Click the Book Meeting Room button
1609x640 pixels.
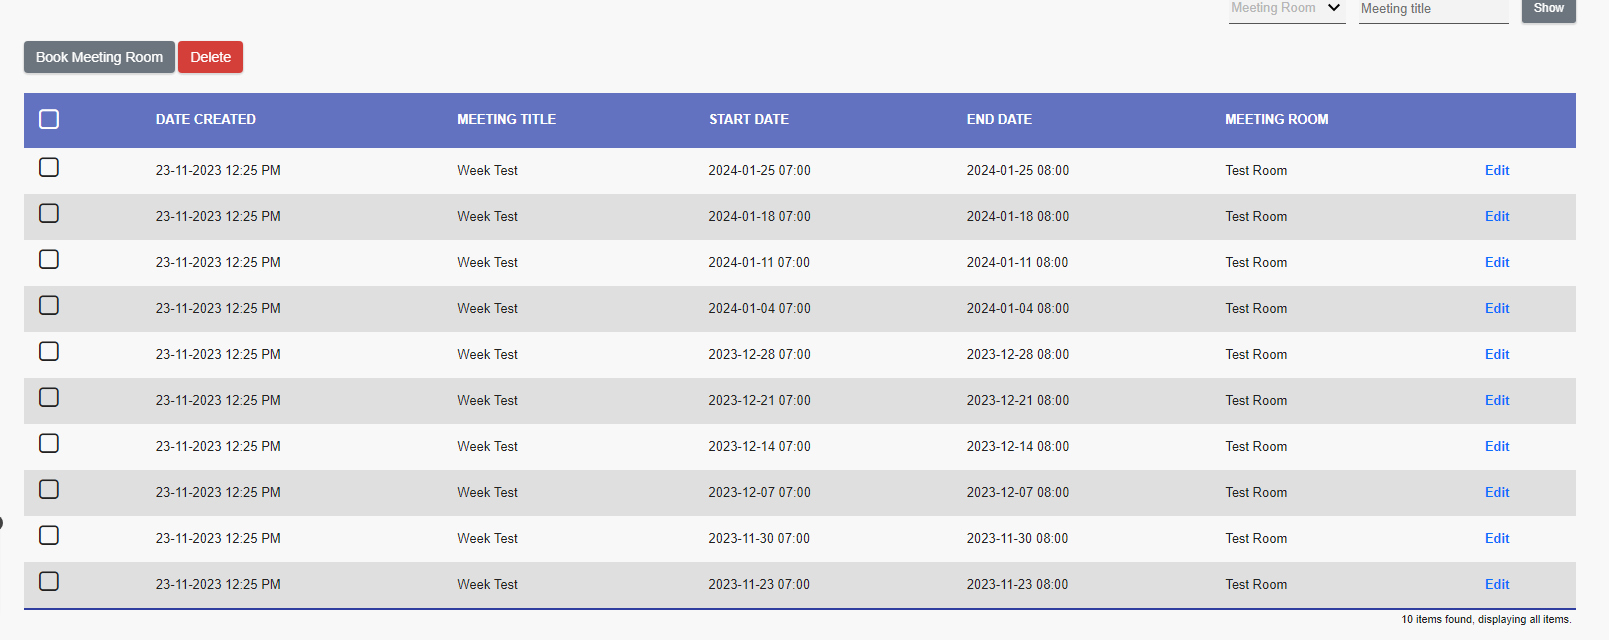click(x=99, y=57)
